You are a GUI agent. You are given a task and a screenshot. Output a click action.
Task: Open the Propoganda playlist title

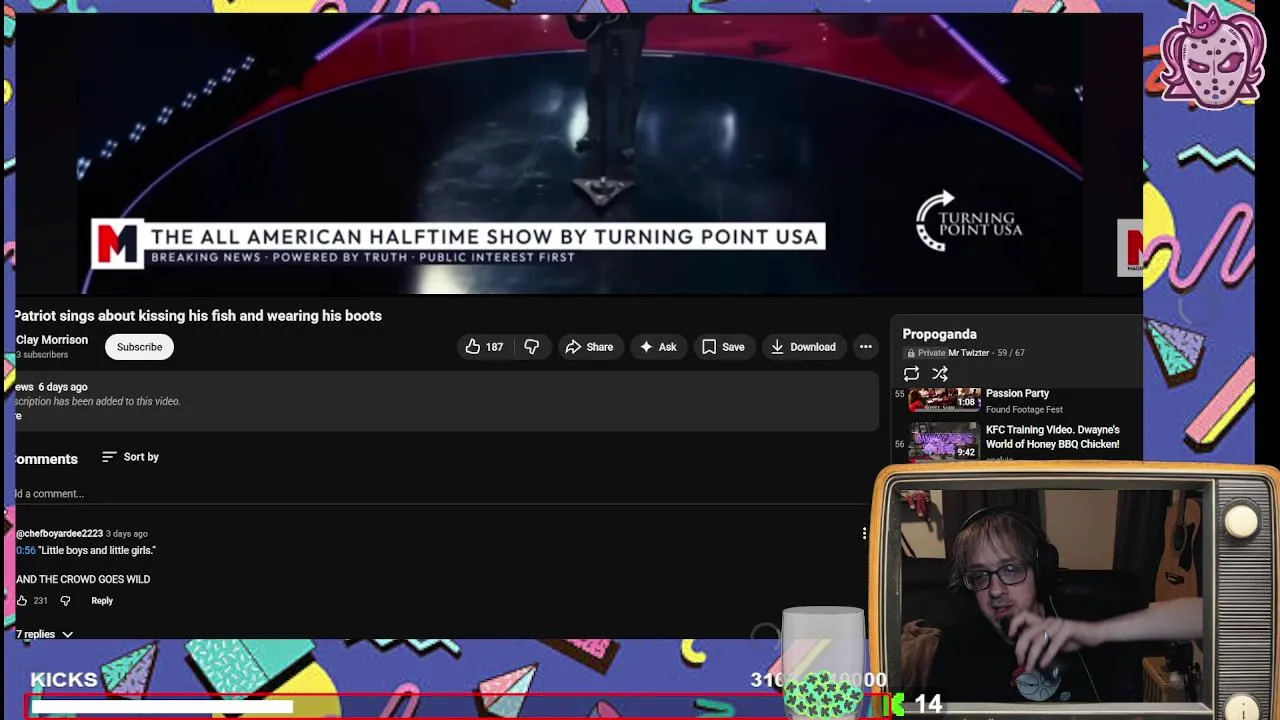point(939,334)
